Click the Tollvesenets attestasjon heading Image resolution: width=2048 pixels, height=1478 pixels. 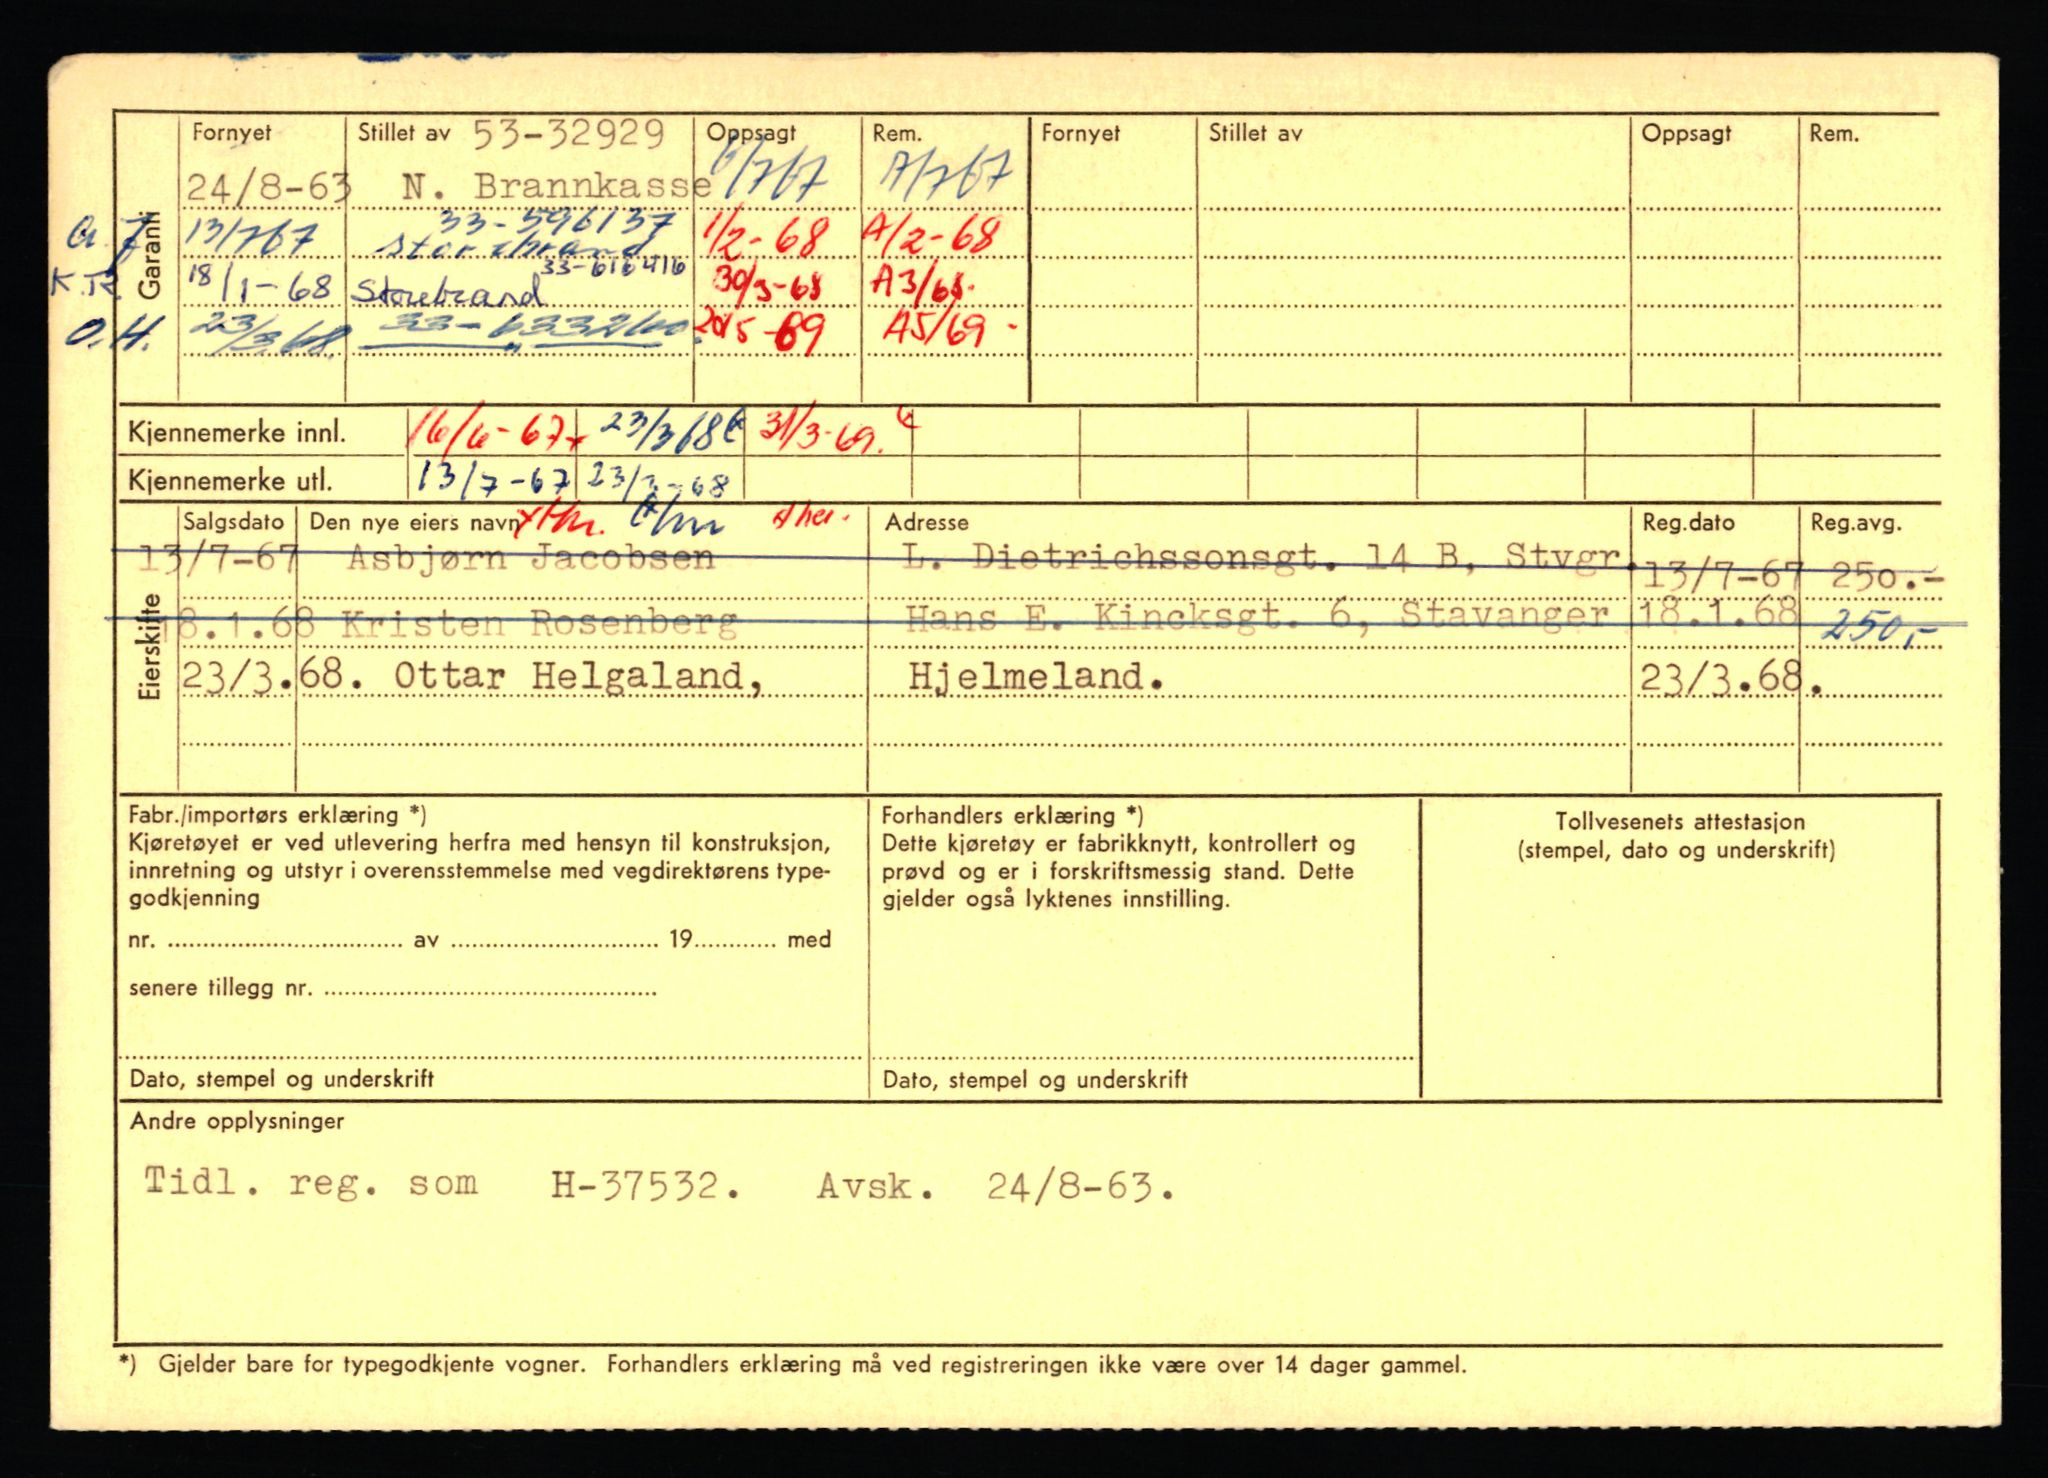tap(1679, 822)
